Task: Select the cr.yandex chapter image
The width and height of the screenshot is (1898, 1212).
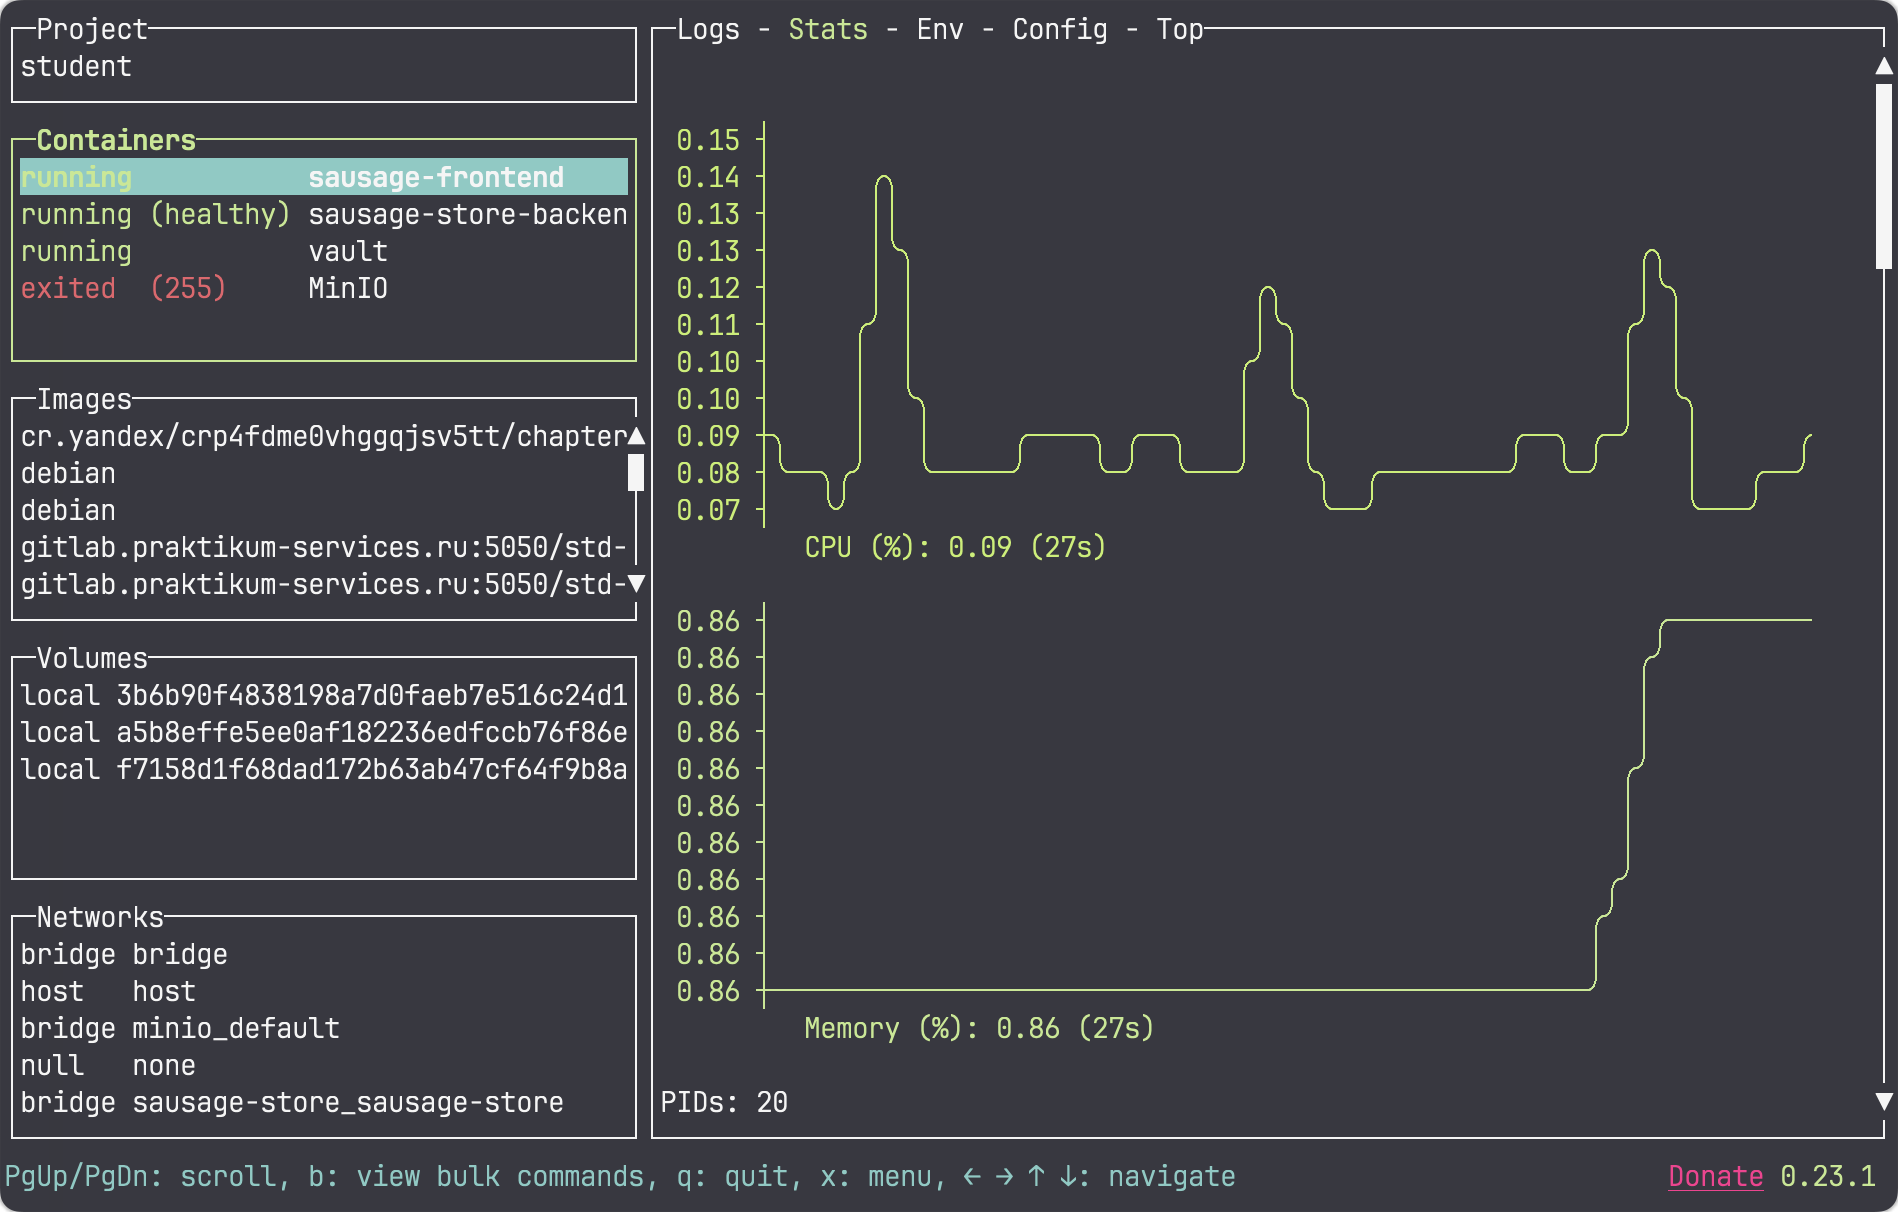Action: click(x=322, y=437)
